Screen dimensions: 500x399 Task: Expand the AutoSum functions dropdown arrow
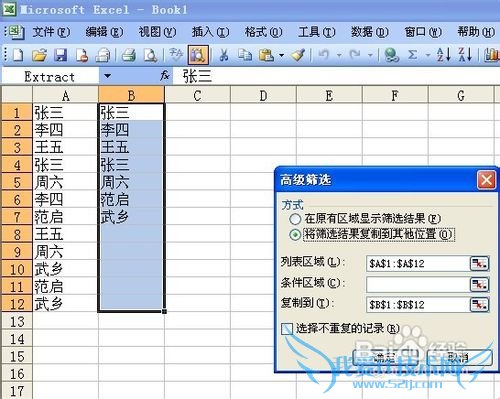428,55
